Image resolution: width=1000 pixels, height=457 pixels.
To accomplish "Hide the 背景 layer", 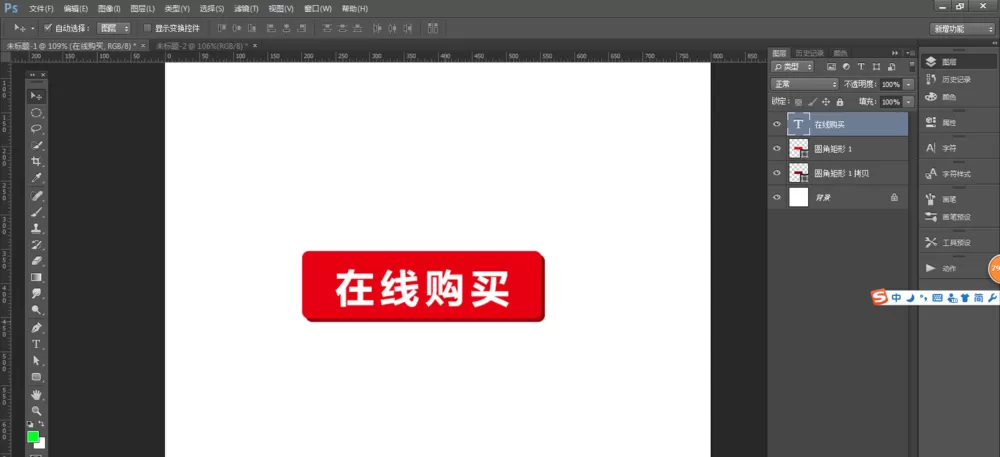I will pos(777,198).
